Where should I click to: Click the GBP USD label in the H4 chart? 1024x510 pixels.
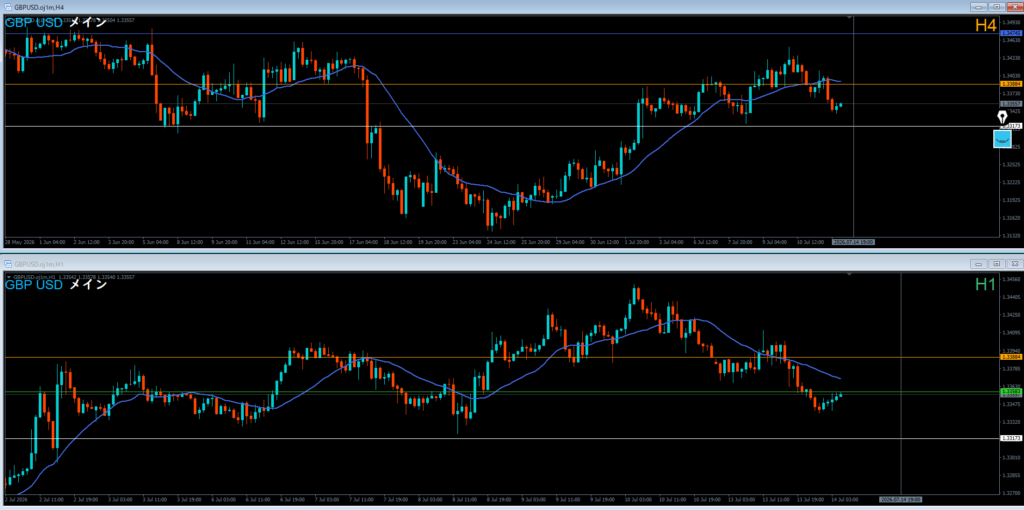(34, 23)
